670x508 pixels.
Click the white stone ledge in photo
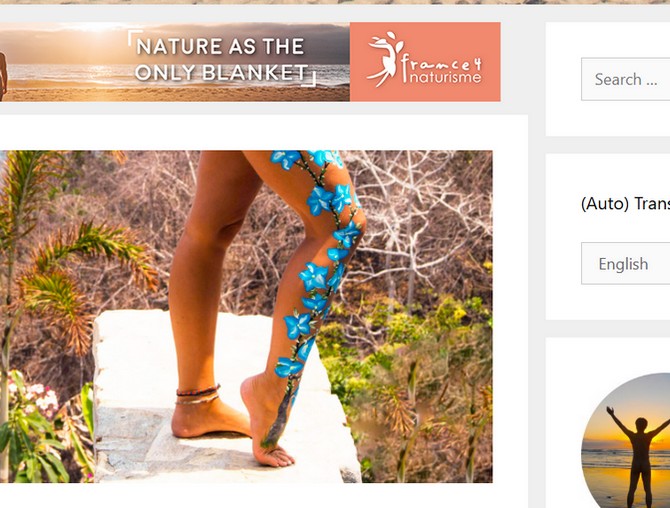[224, 397]
